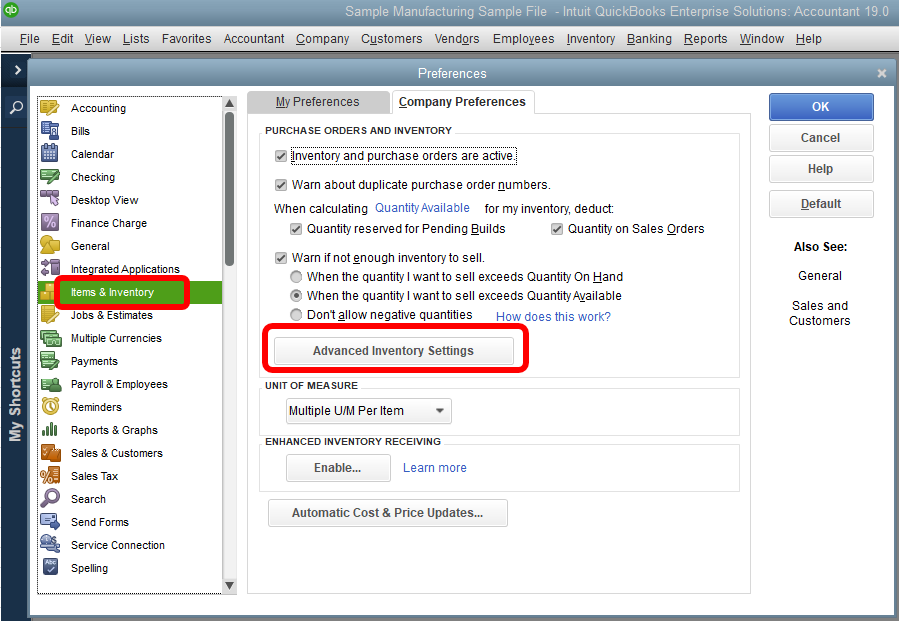Click the OK button
The height and width of the screenshot is (621, 899).
coord(821,107)
